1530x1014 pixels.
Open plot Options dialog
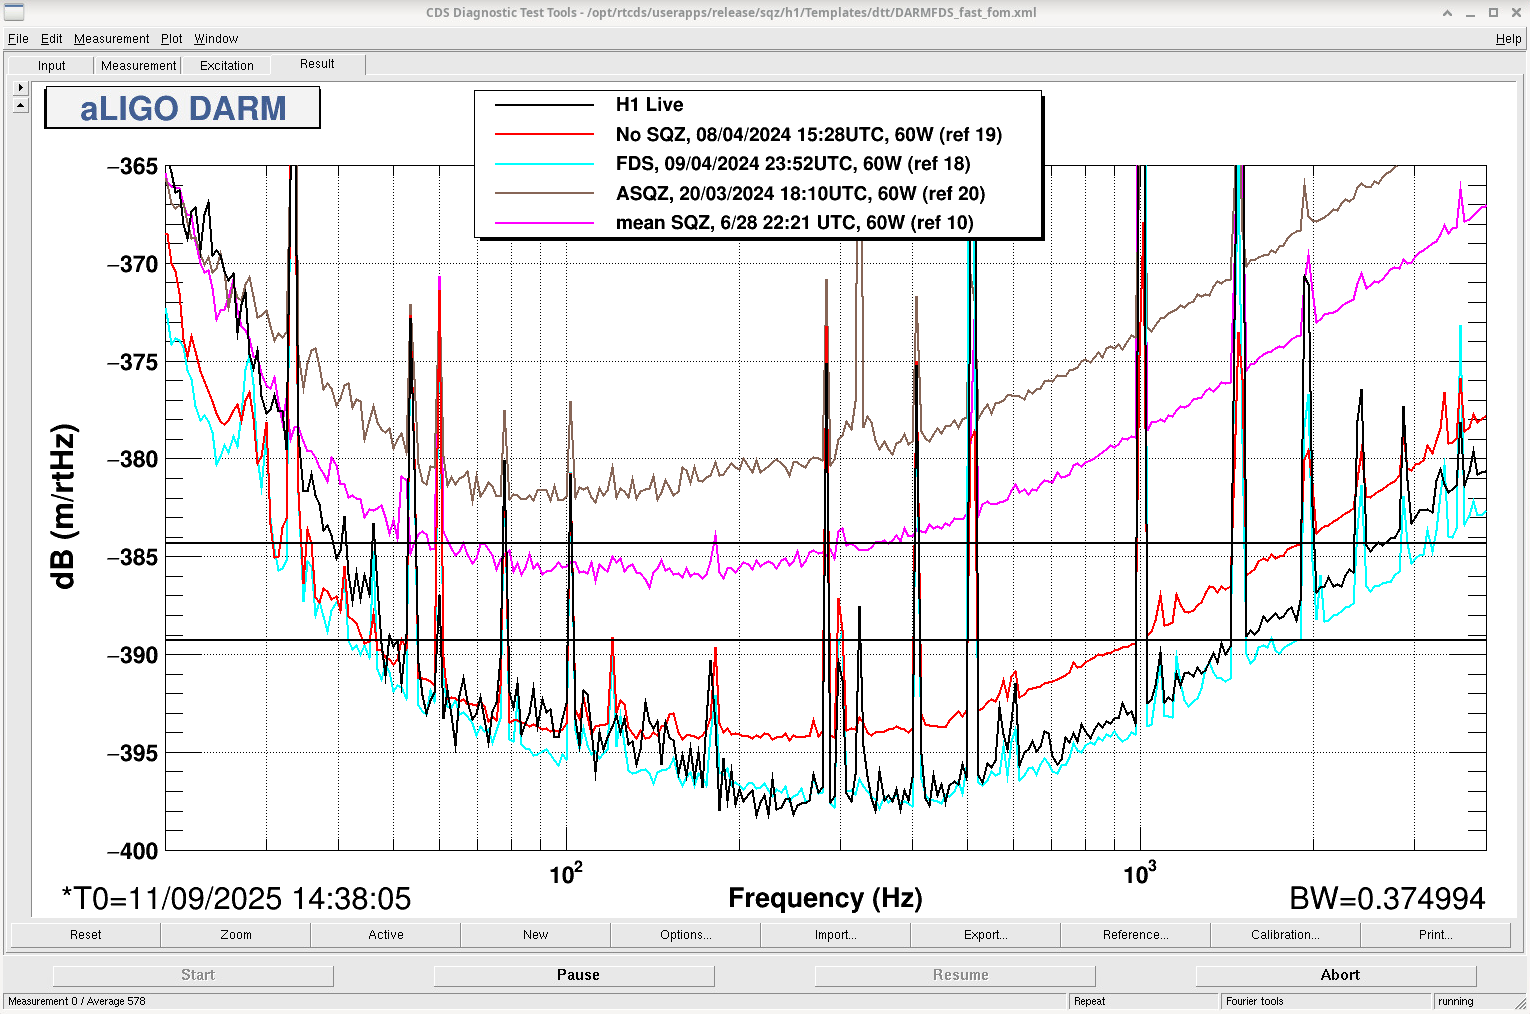[685, 935]
